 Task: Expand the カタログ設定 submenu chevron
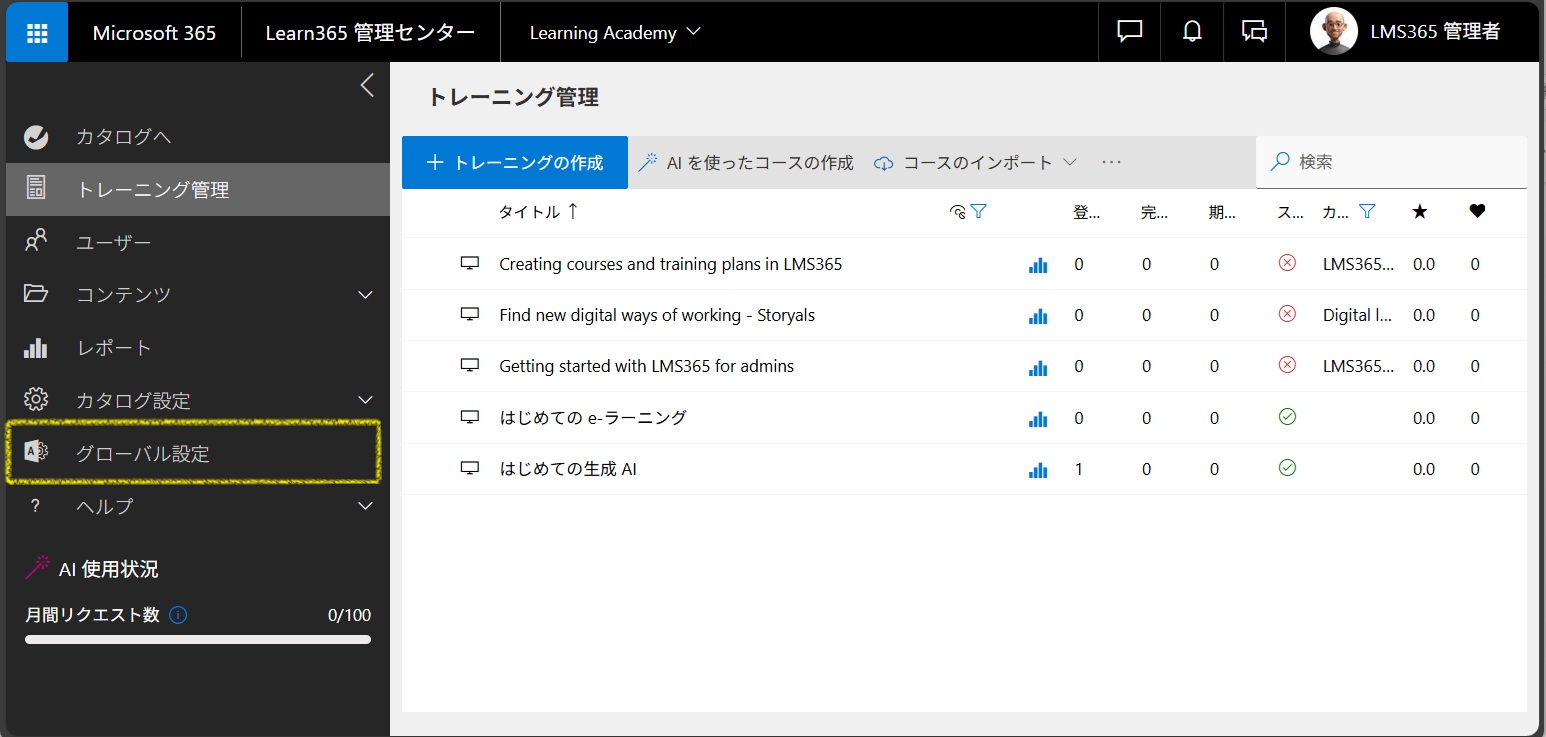[365, 401]
